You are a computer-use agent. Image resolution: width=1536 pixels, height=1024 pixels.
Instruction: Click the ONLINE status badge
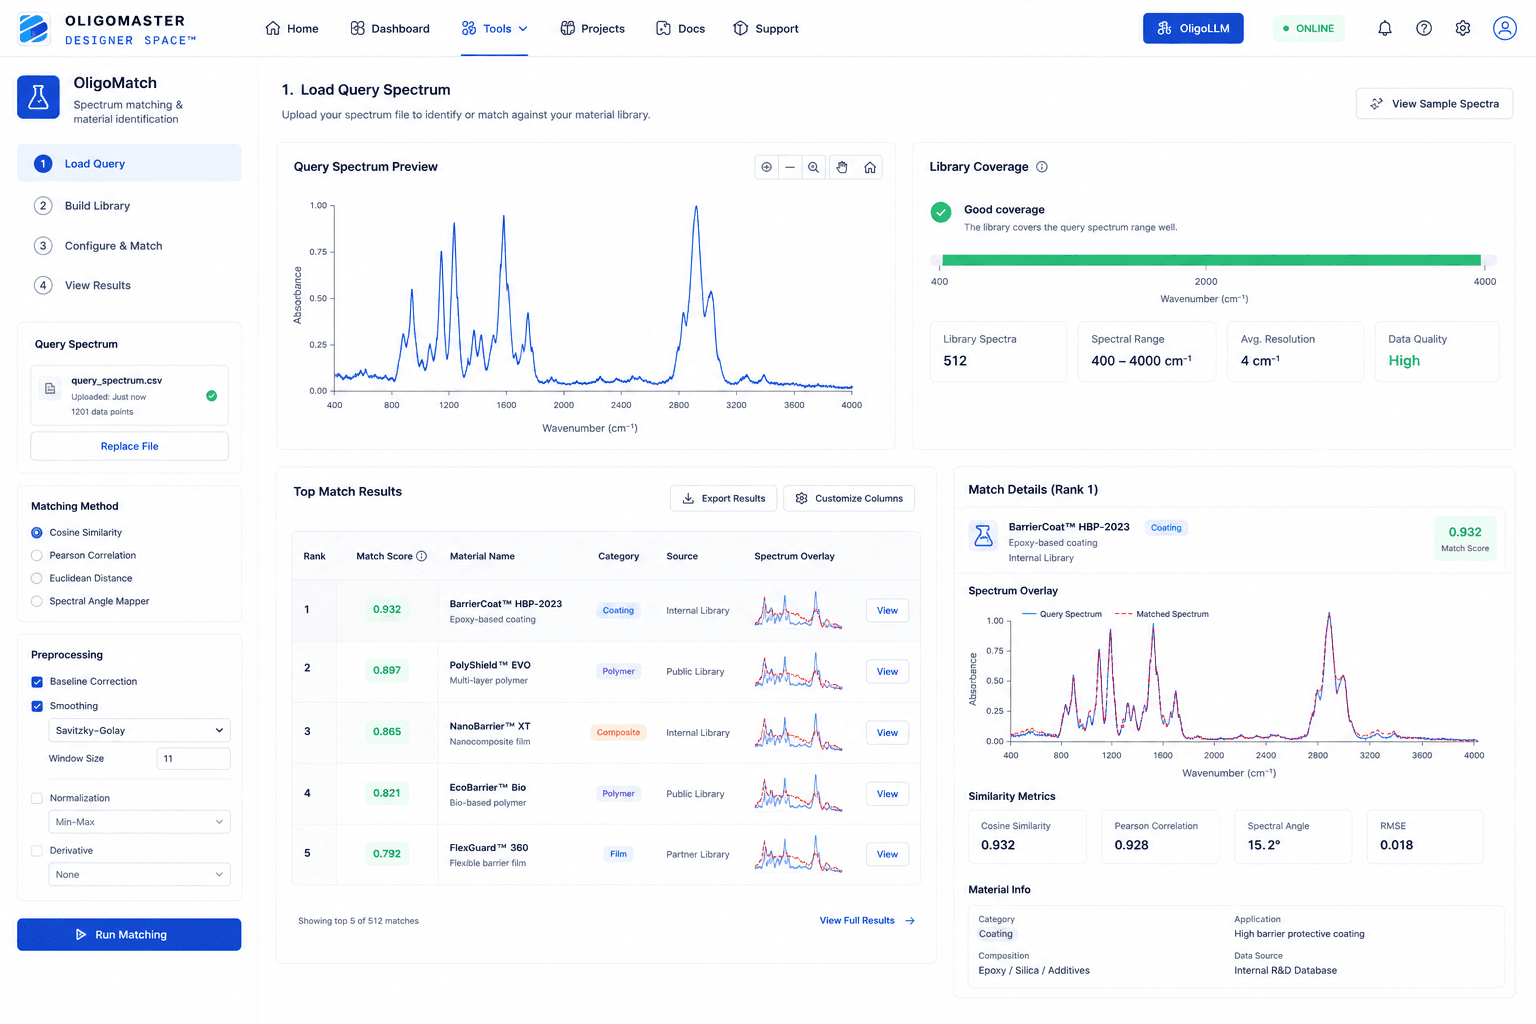[1309, 29]
